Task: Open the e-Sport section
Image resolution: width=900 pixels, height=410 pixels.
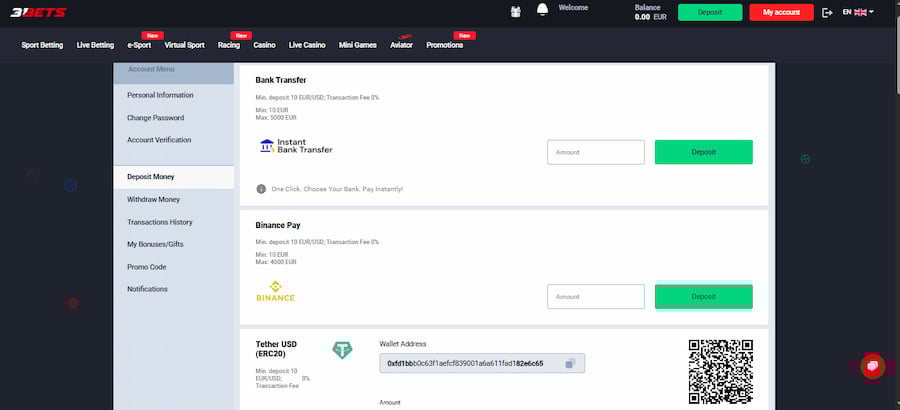Action: pyautogui.click(x=139, y=45)
